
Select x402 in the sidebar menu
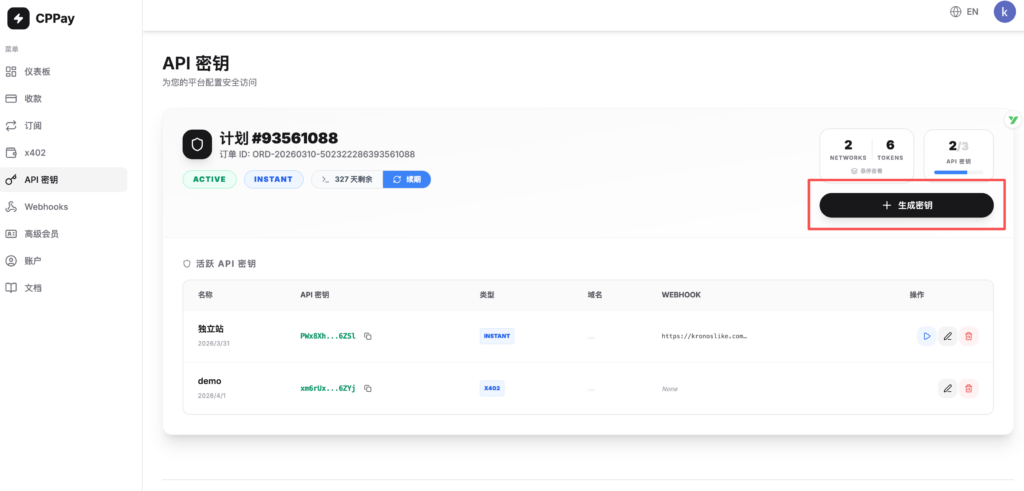[x=34, y=153]
